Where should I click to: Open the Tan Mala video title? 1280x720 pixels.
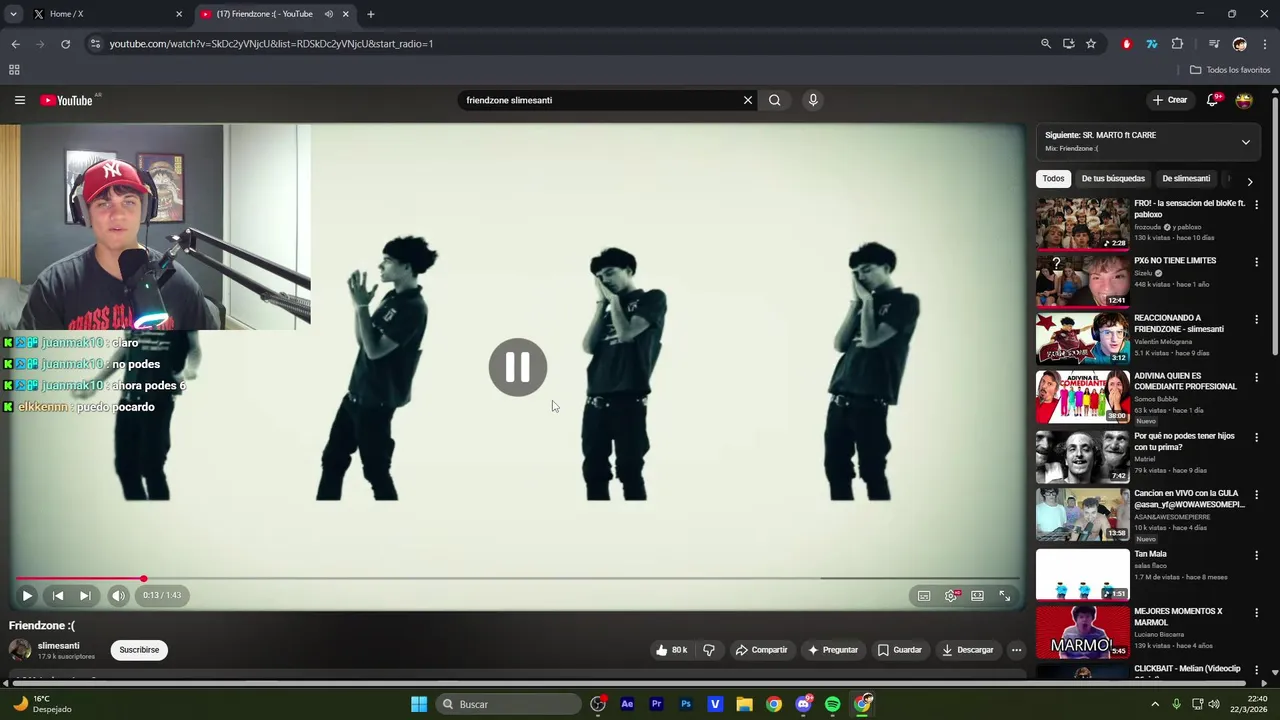click(1150, 554)
